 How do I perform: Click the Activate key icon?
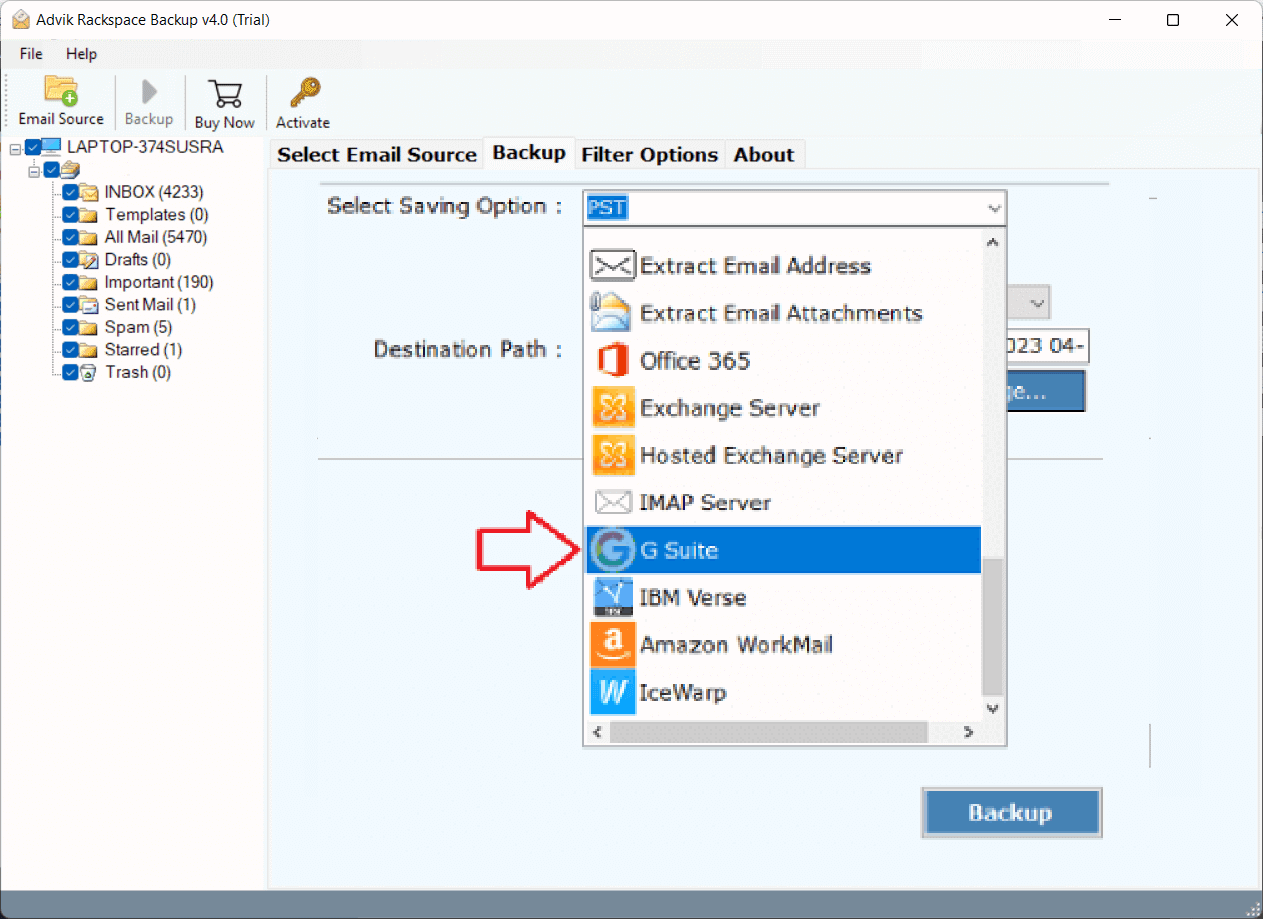(x=302, y=100)
